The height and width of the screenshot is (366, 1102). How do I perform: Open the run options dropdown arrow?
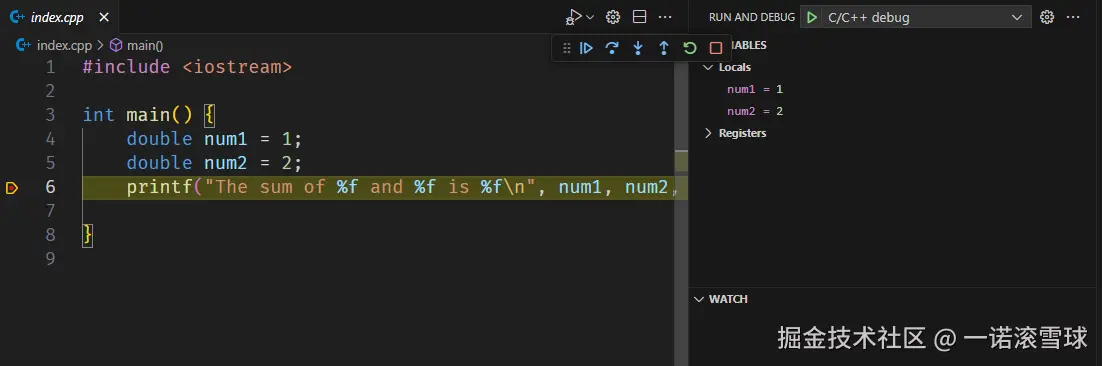[x=590, y=17]
